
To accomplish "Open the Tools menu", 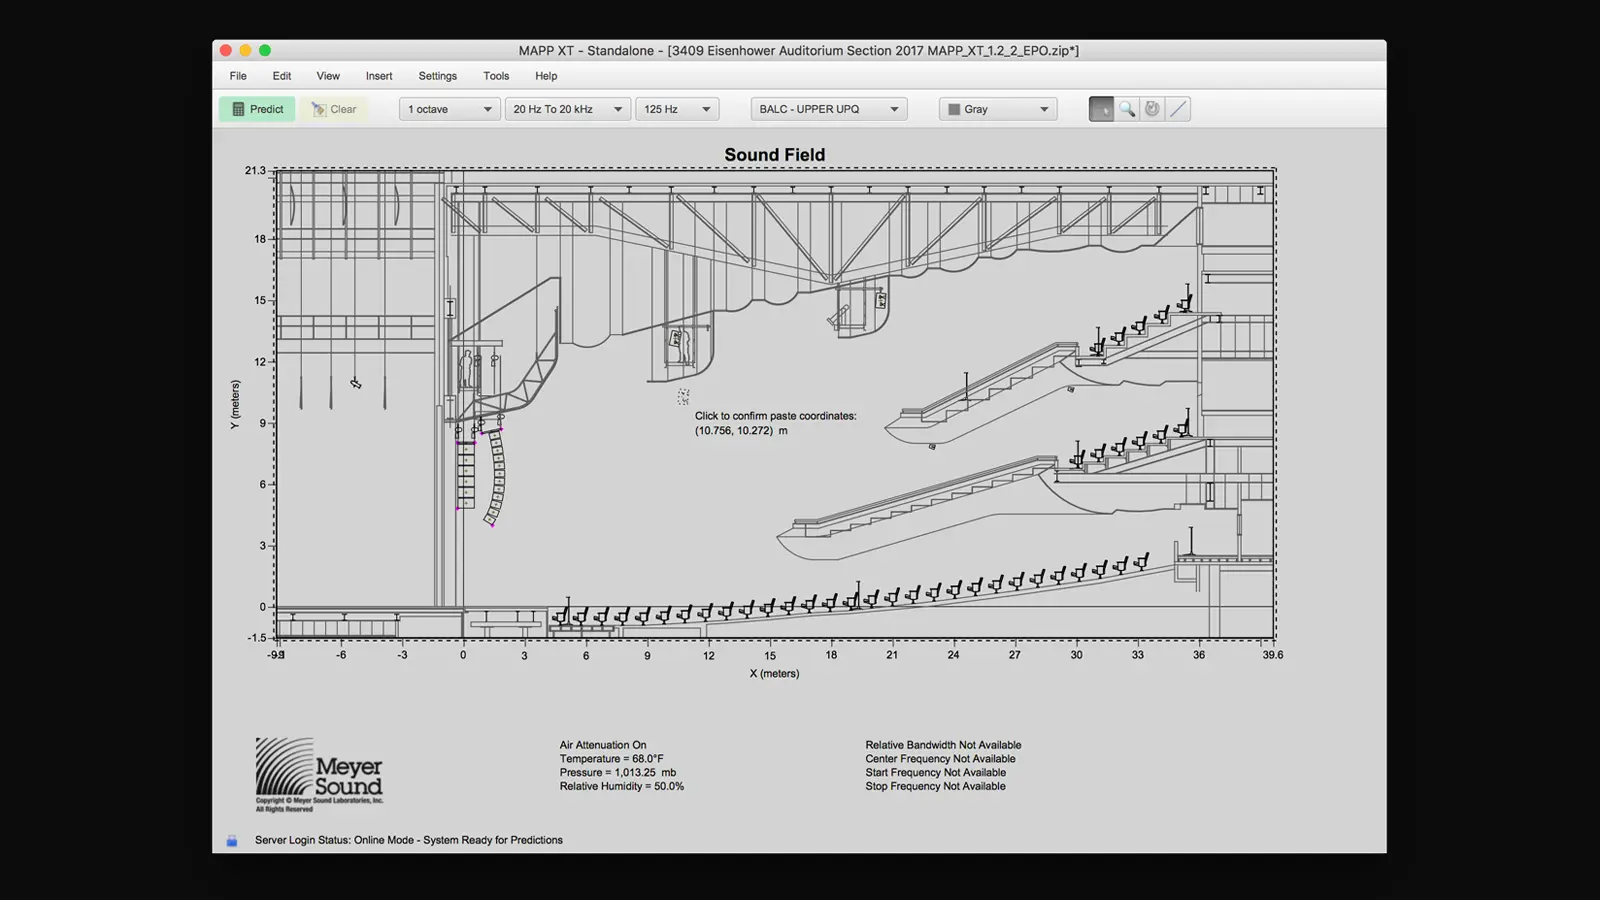I will (496, 76).
